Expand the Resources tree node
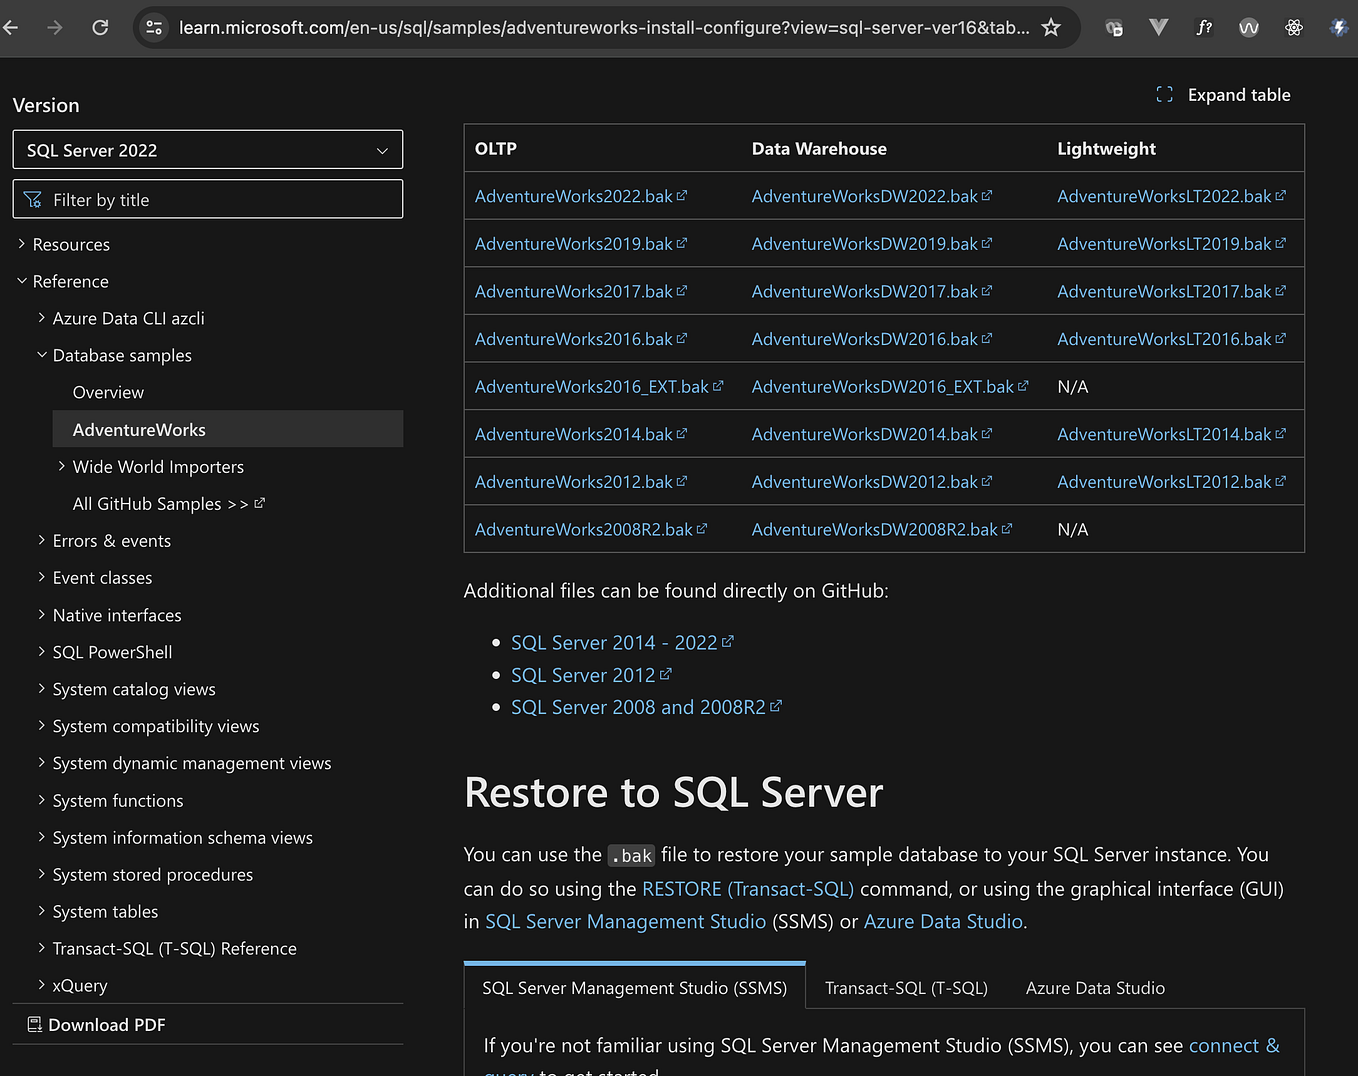1358x1076 pixels. pyautogui.click(x=22, y=244)
